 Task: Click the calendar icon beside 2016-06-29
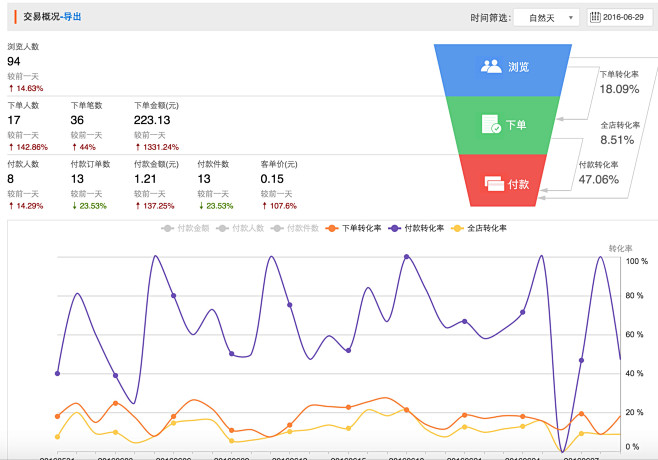click(x=595, y=17)
